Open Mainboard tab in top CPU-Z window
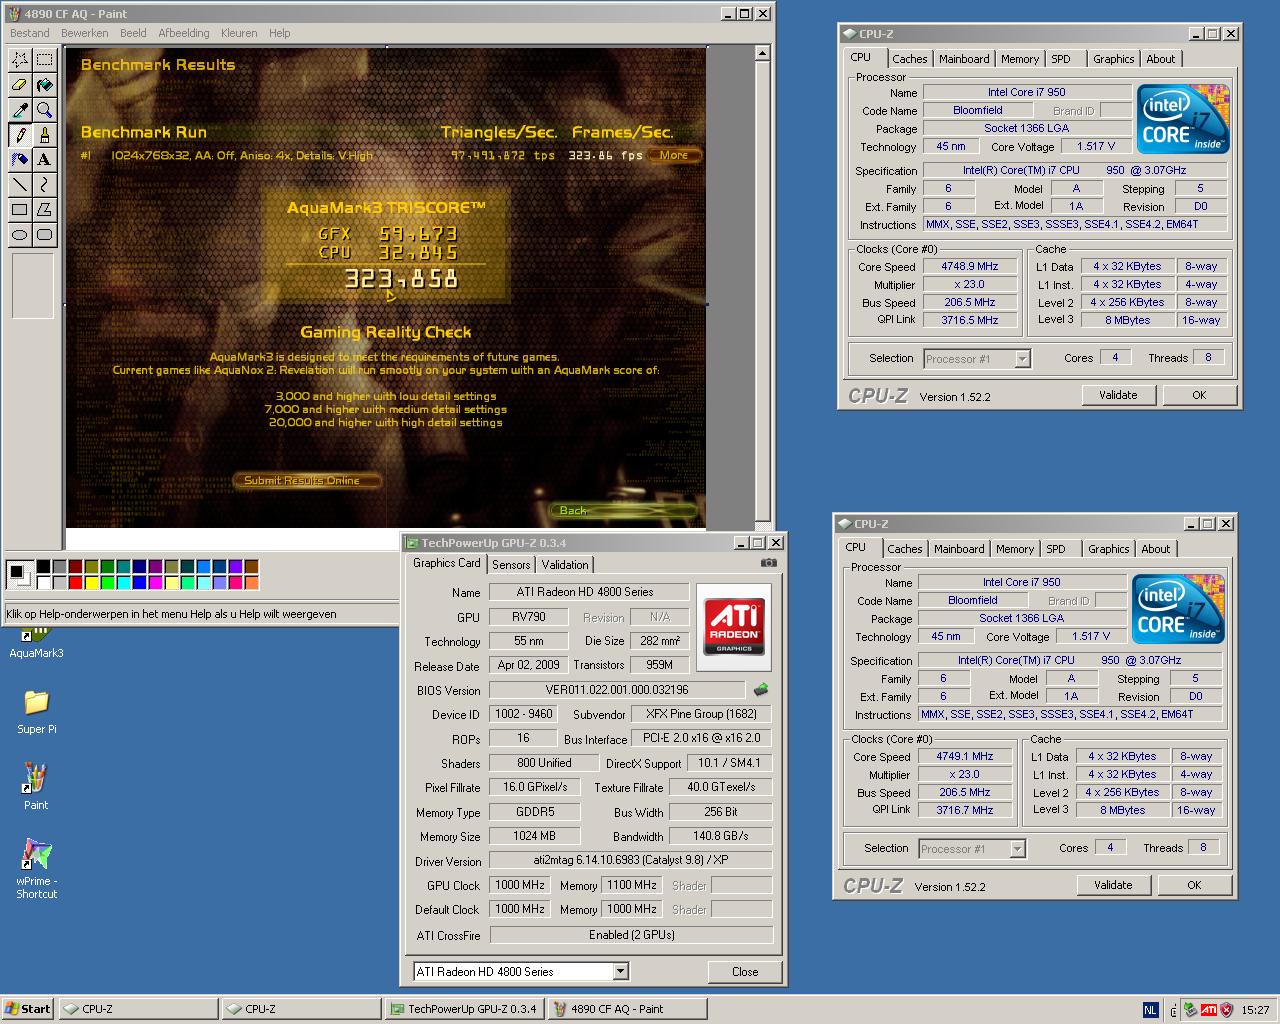1280x1024 pixels. (x=964, y=59)
